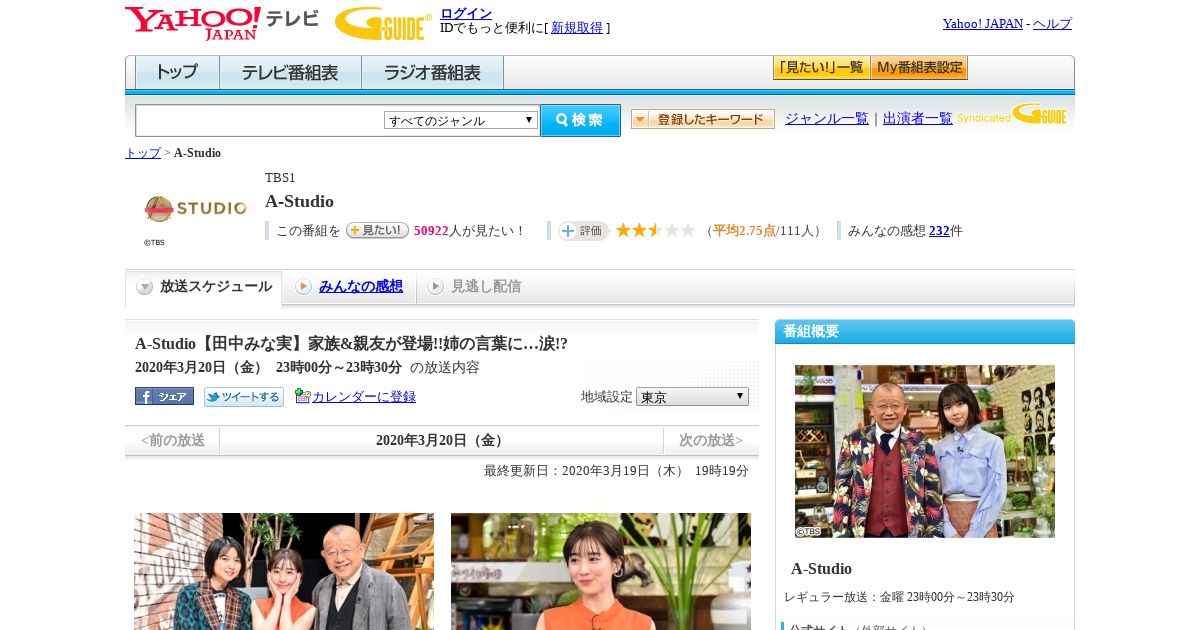Click the 検索 search button
The height and width of the screenshot is (630, 1200).
[x=580, y=120]
